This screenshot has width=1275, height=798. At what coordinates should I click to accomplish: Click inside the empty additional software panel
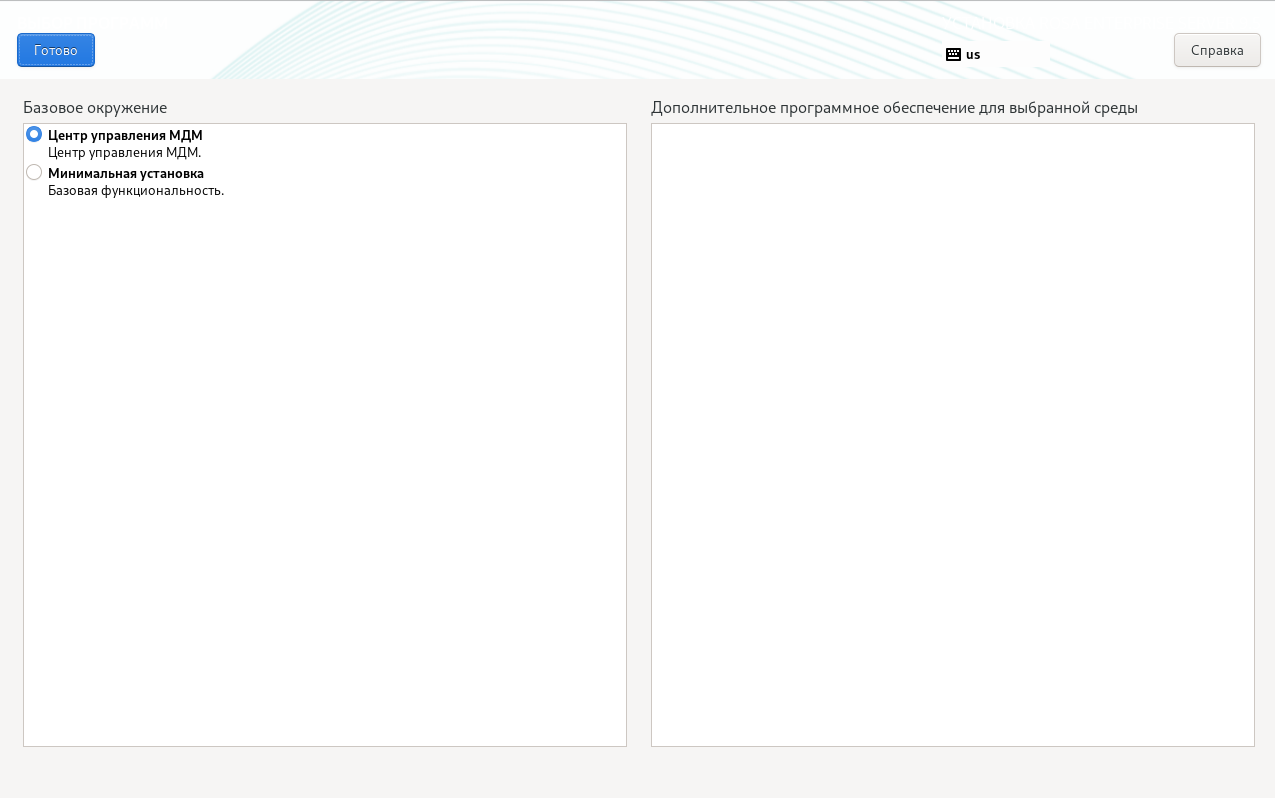pyautogui.click(x=952, y=435)
